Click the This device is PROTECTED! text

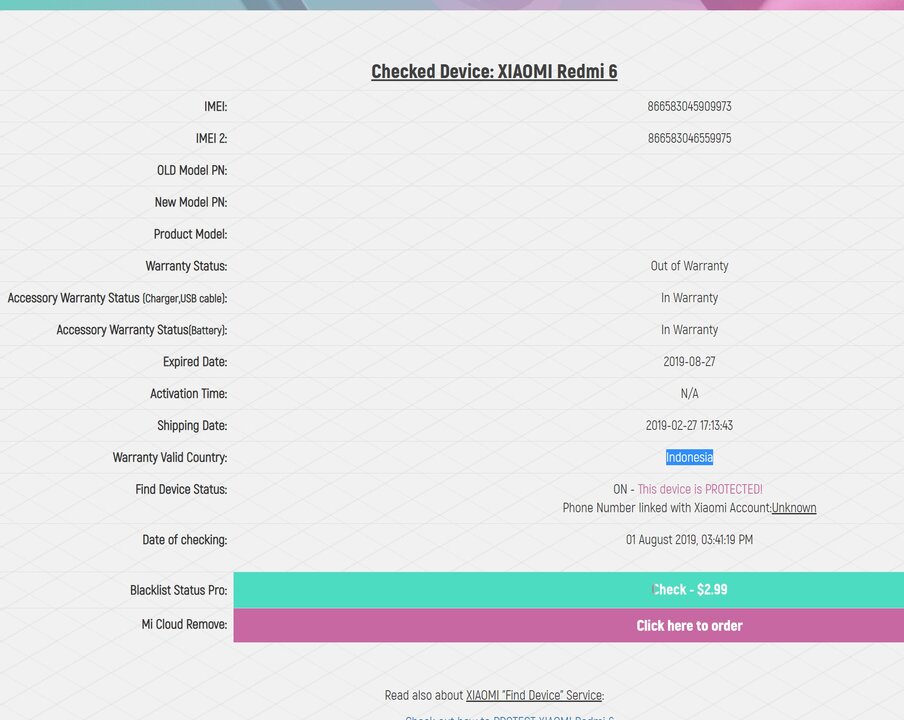point(700,489)
